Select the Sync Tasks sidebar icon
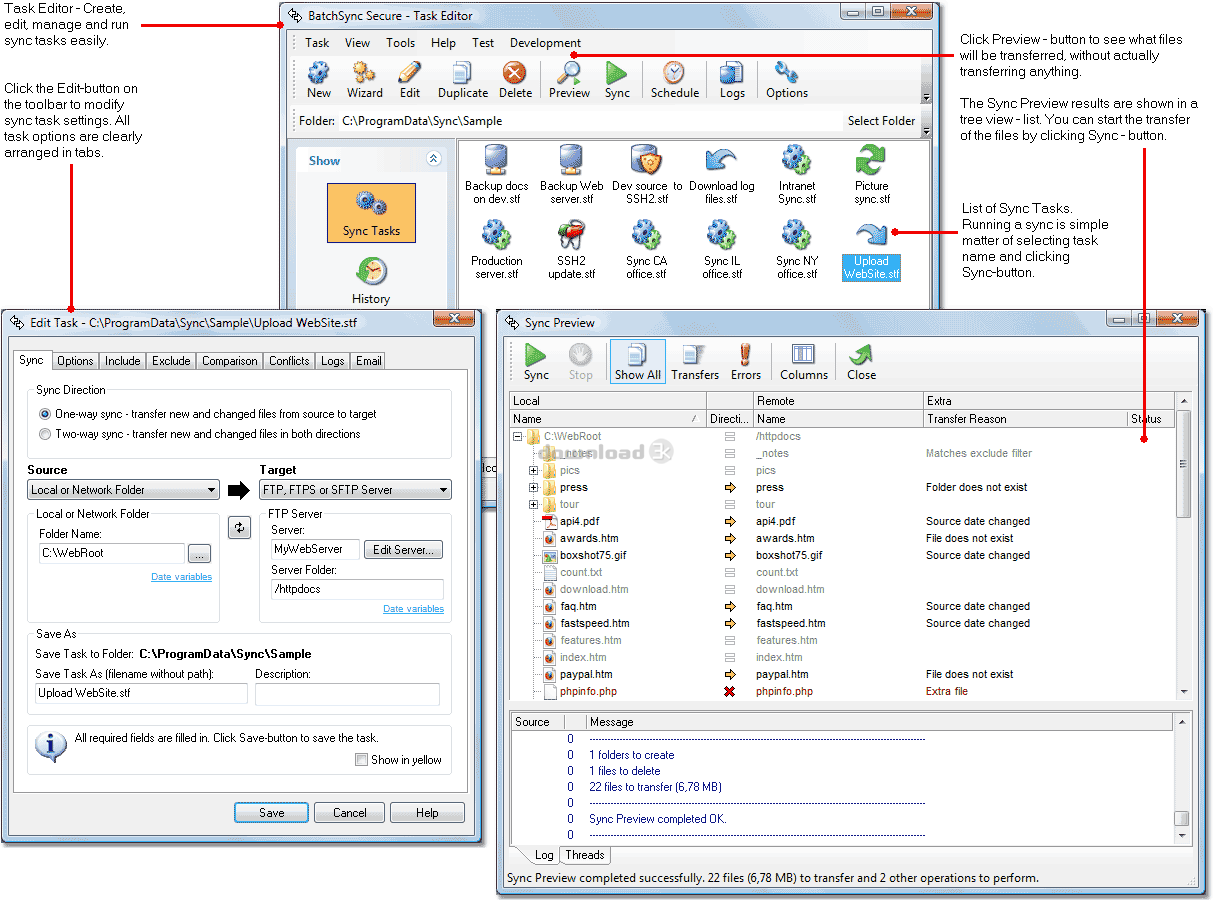The width and height of the screenshot is (1213, 902). pyautogui.click(x=371, y=213)
